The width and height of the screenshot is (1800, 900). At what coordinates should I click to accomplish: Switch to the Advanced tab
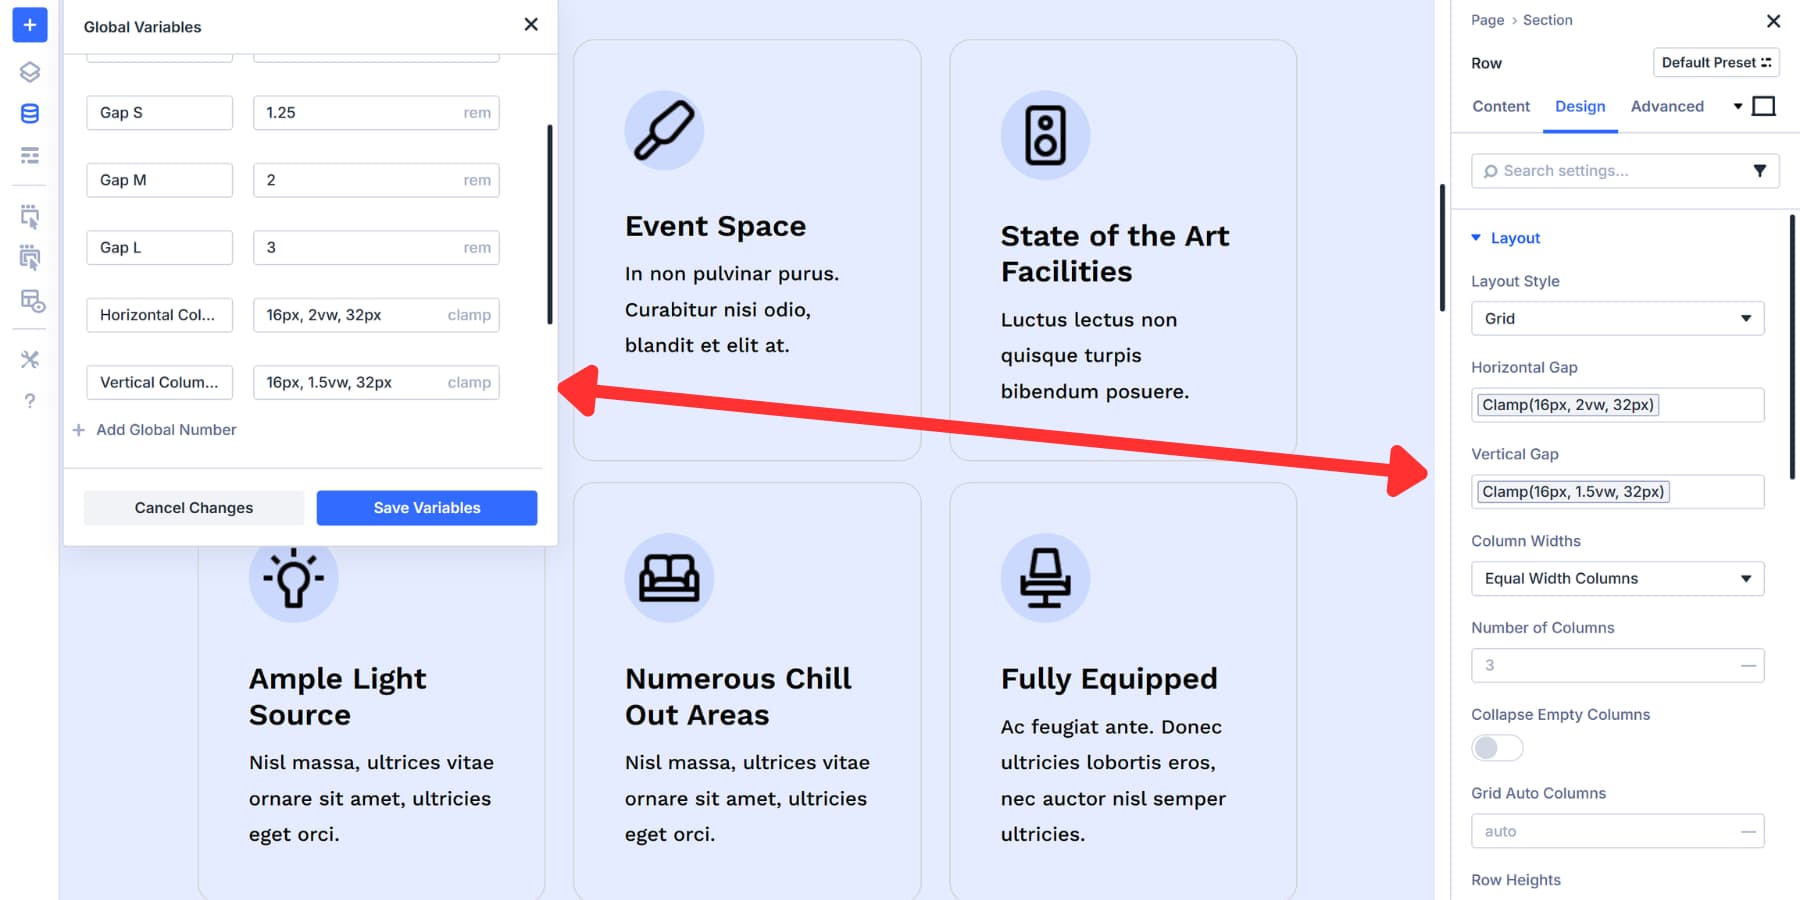coord(1666,106)
